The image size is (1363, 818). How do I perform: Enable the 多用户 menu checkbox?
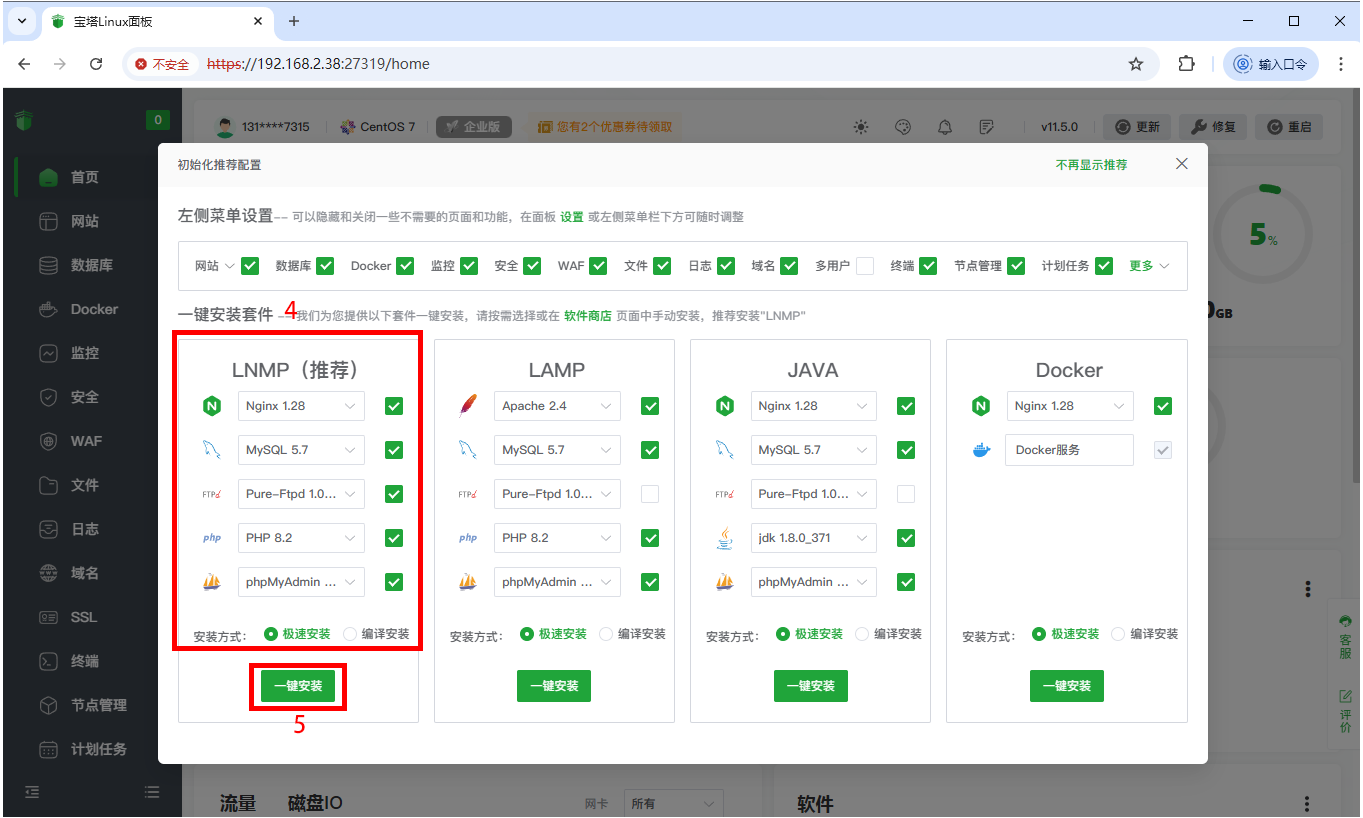(865, 266)
